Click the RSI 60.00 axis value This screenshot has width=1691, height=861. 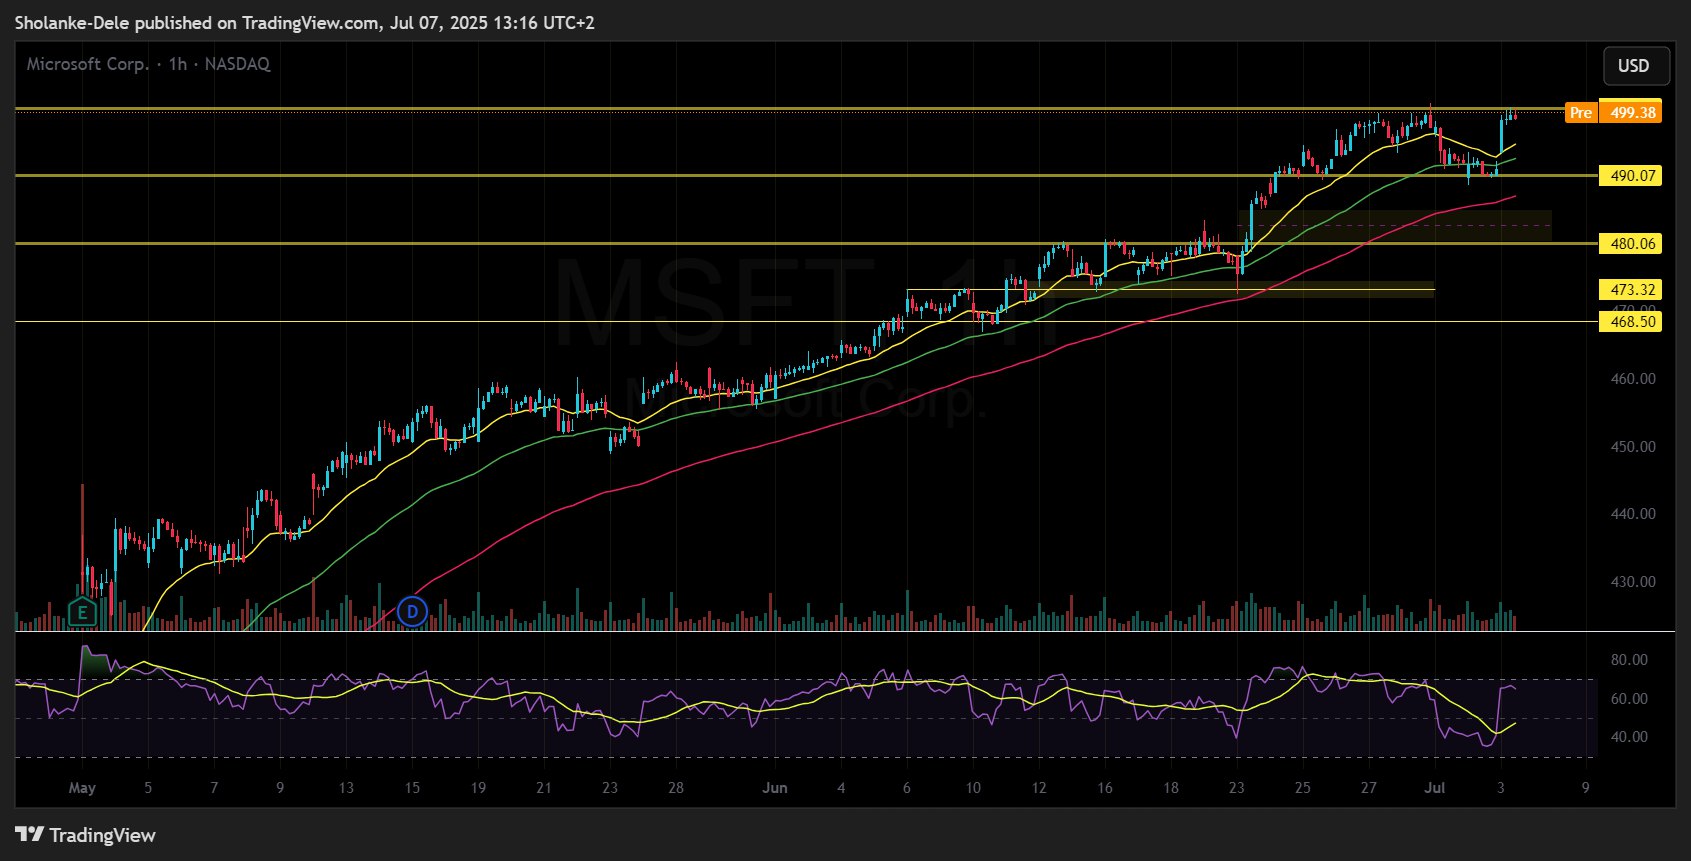pyautogui.click(x=1629, y=699)
